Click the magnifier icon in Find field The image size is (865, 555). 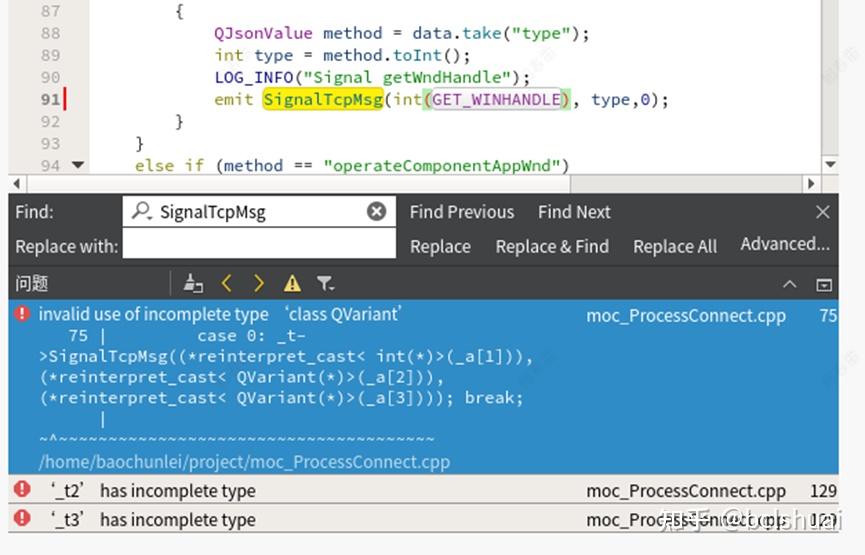(143, 211)
